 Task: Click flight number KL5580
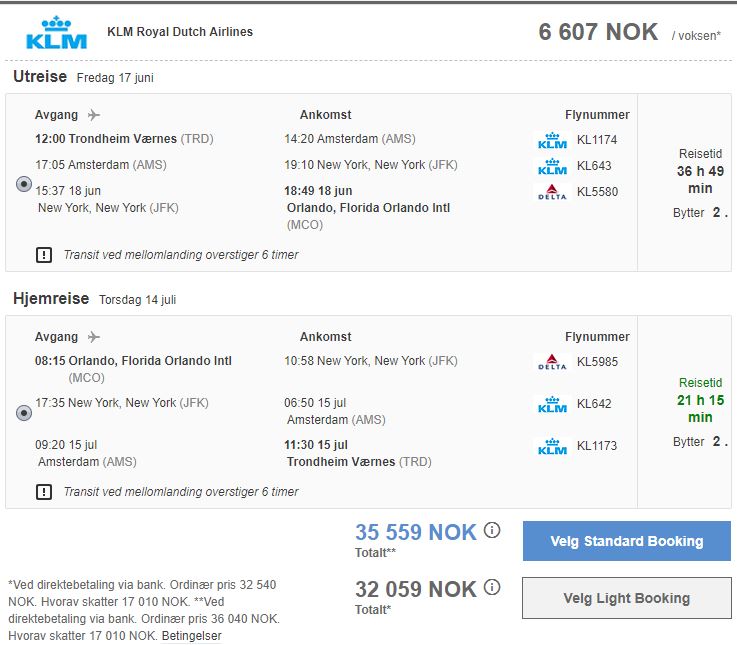point(597,192)
